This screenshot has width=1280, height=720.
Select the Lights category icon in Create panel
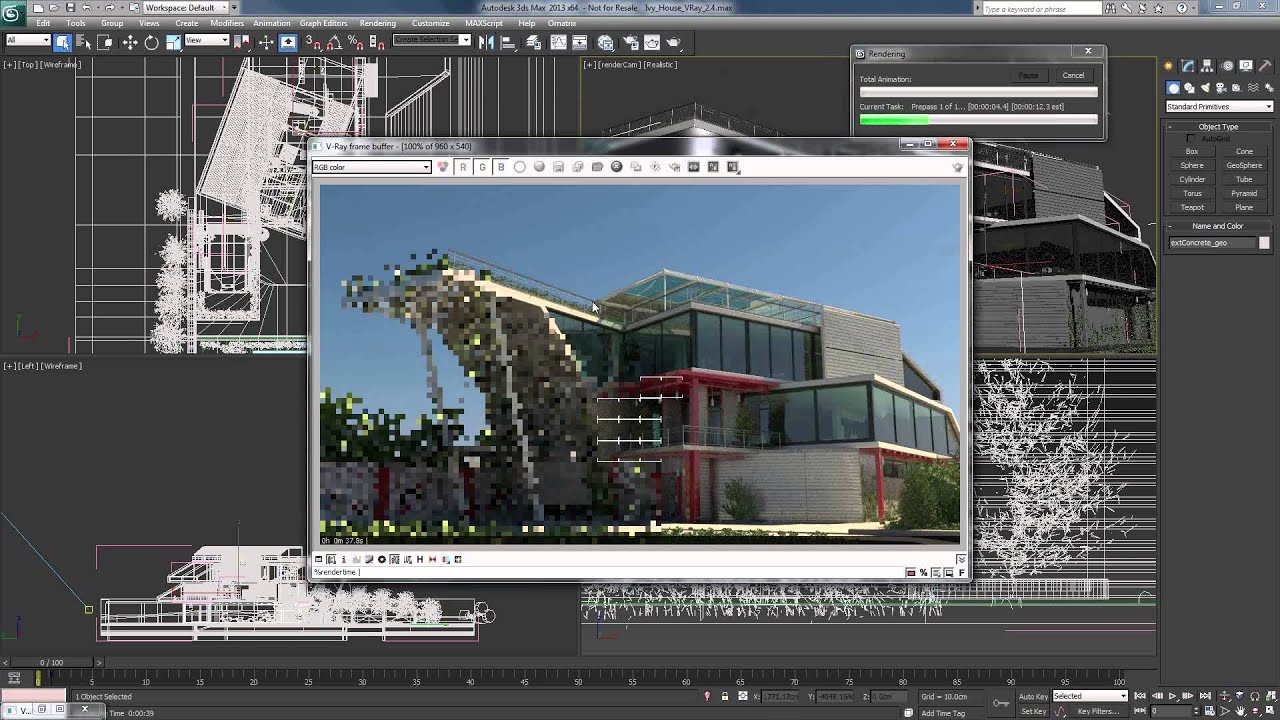tap(1204, 88)
